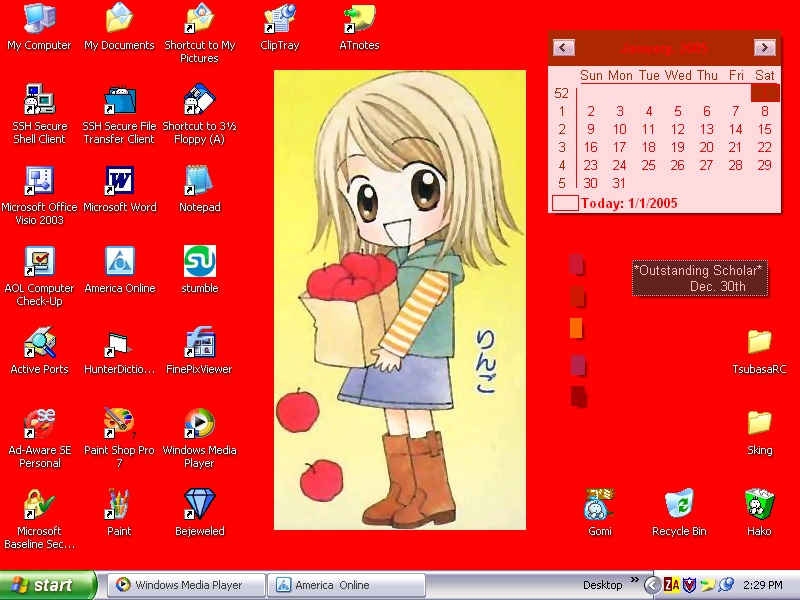The width and height of the screenshot is (800, 600).
Task: Select January 5 on the calendar
Action: 678,111
